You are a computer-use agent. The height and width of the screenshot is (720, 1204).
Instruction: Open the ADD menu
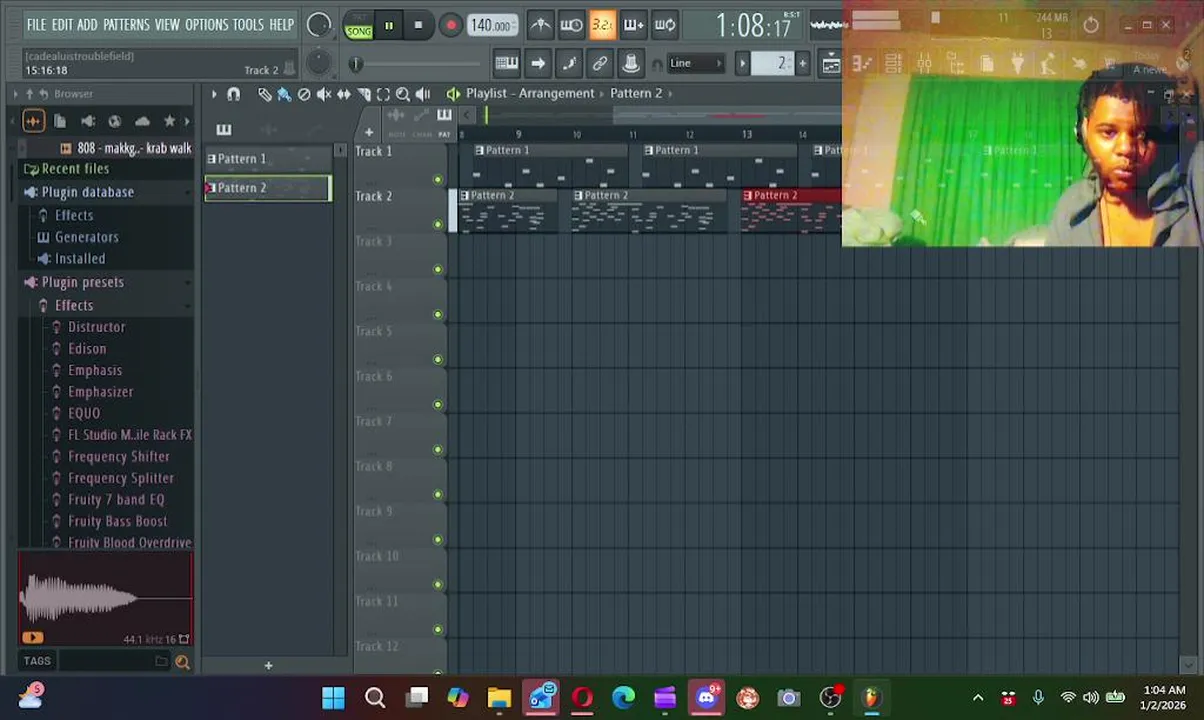88,25
